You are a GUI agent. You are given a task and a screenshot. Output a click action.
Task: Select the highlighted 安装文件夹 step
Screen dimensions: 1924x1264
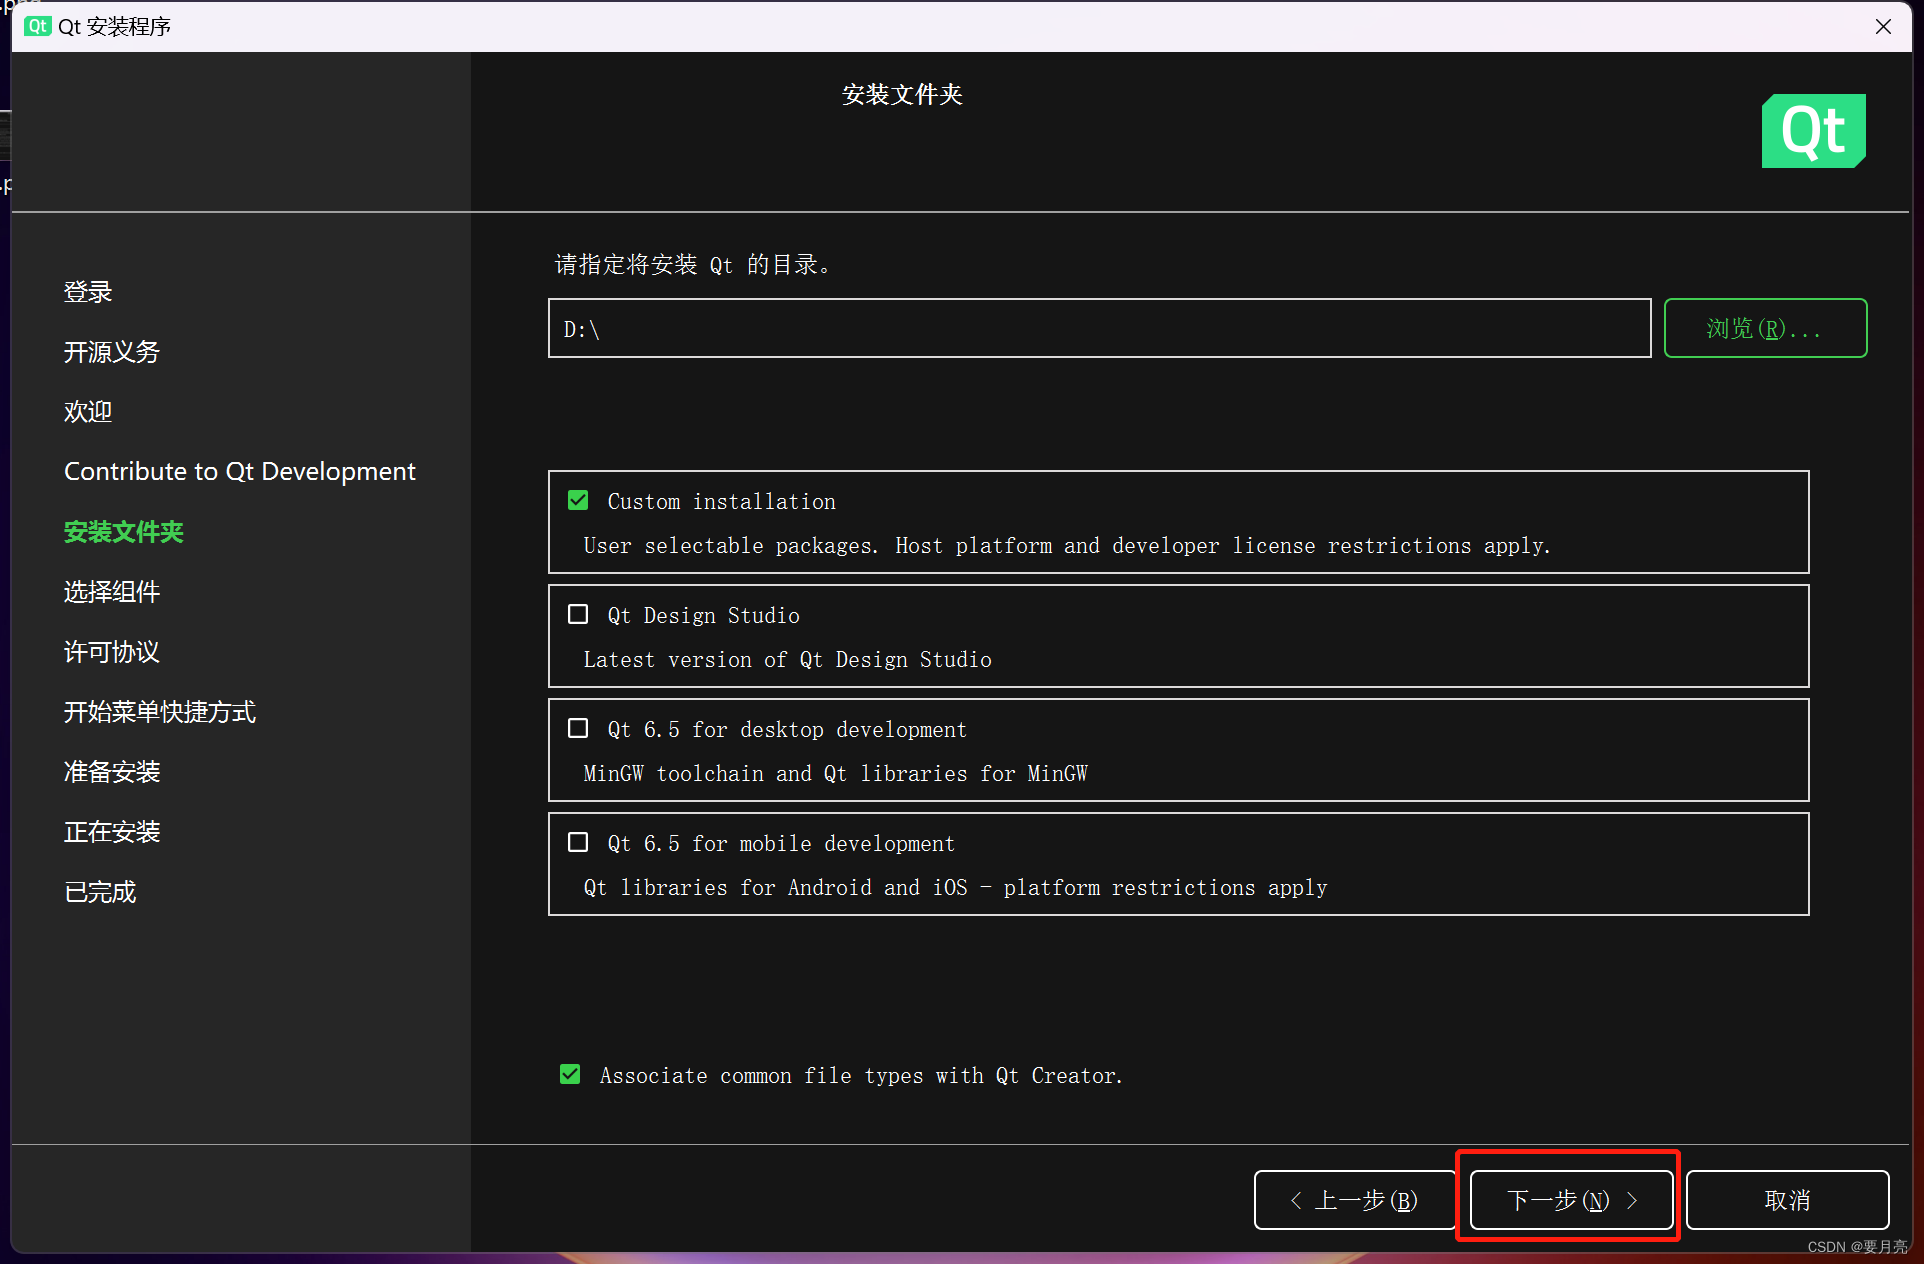tap(124, 532)
